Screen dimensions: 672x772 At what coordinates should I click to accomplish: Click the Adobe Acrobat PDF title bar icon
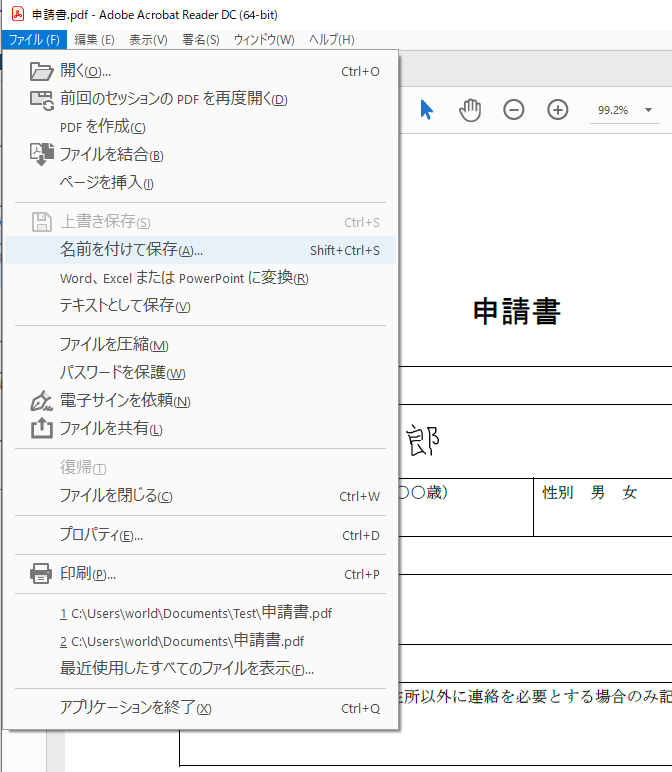tap(18, 14)
